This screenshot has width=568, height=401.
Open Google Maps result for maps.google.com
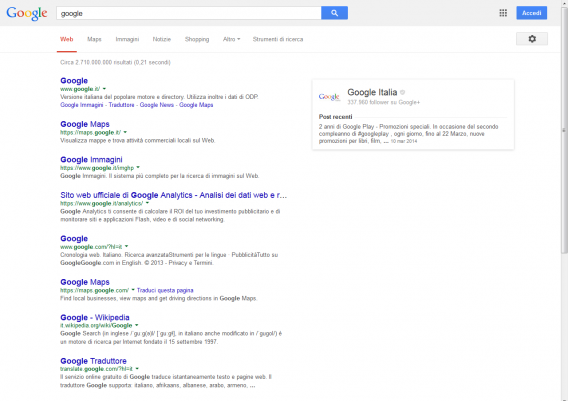pos(85,282)
